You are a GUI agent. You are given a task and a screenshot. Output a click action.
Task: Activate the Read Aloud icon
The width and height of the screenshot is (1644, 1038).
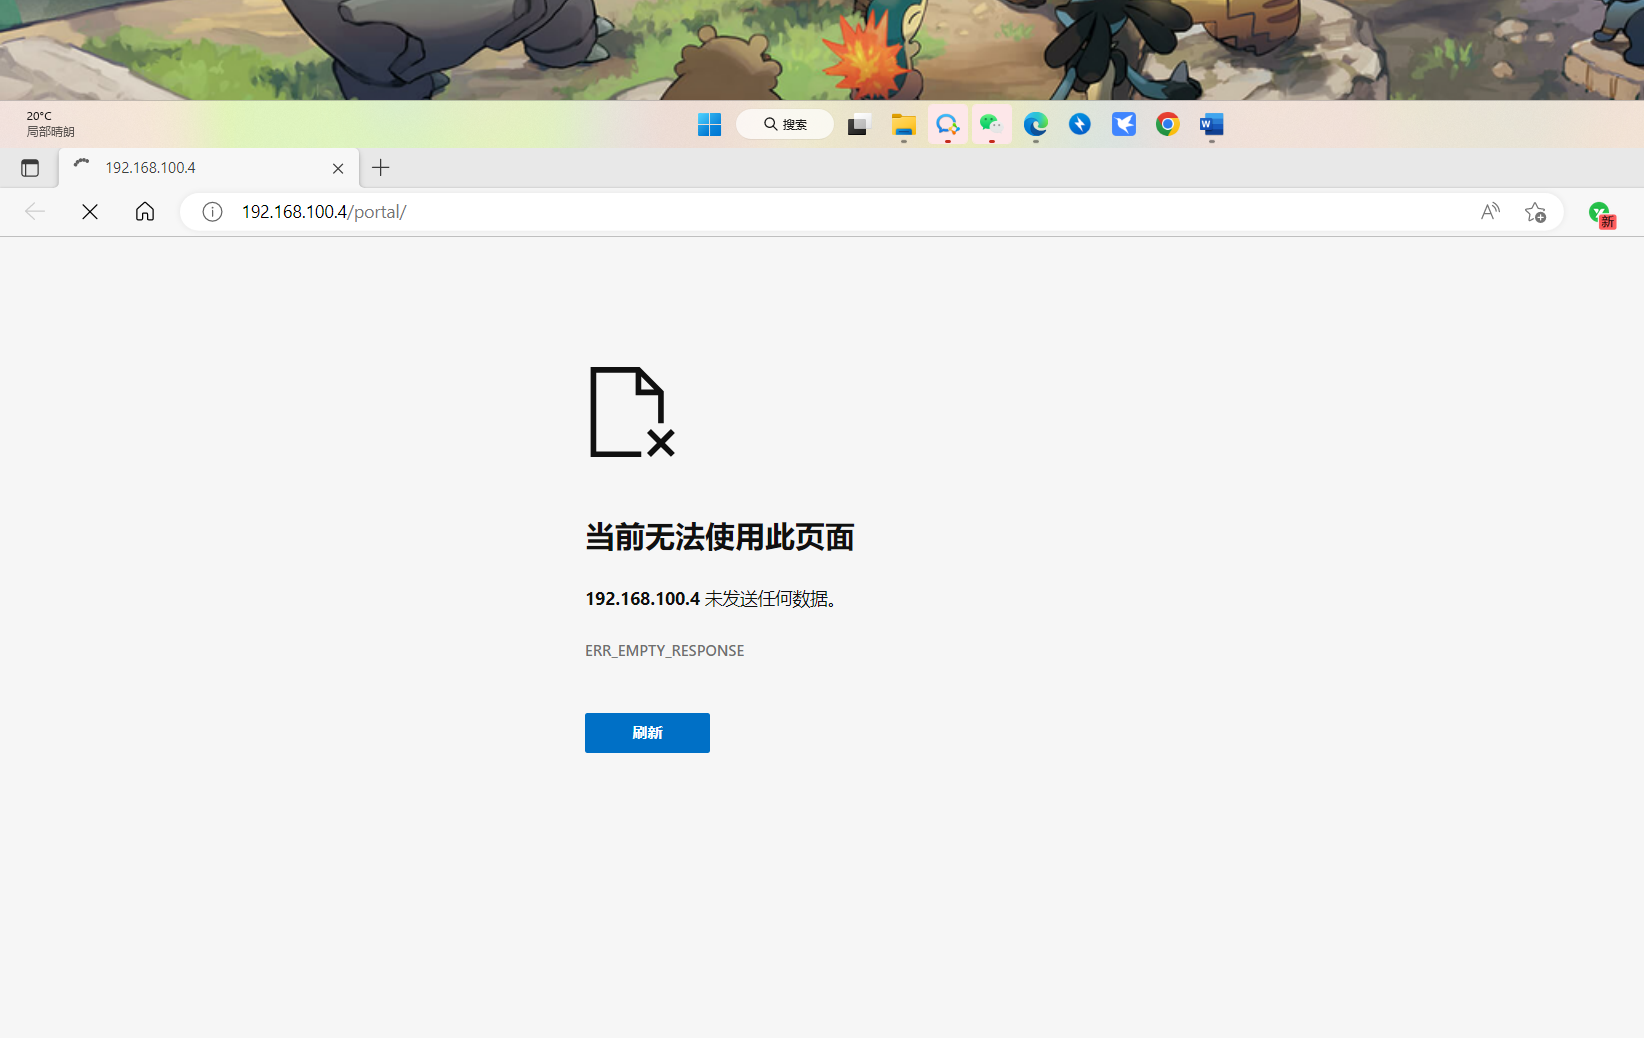coord(1490,212)
